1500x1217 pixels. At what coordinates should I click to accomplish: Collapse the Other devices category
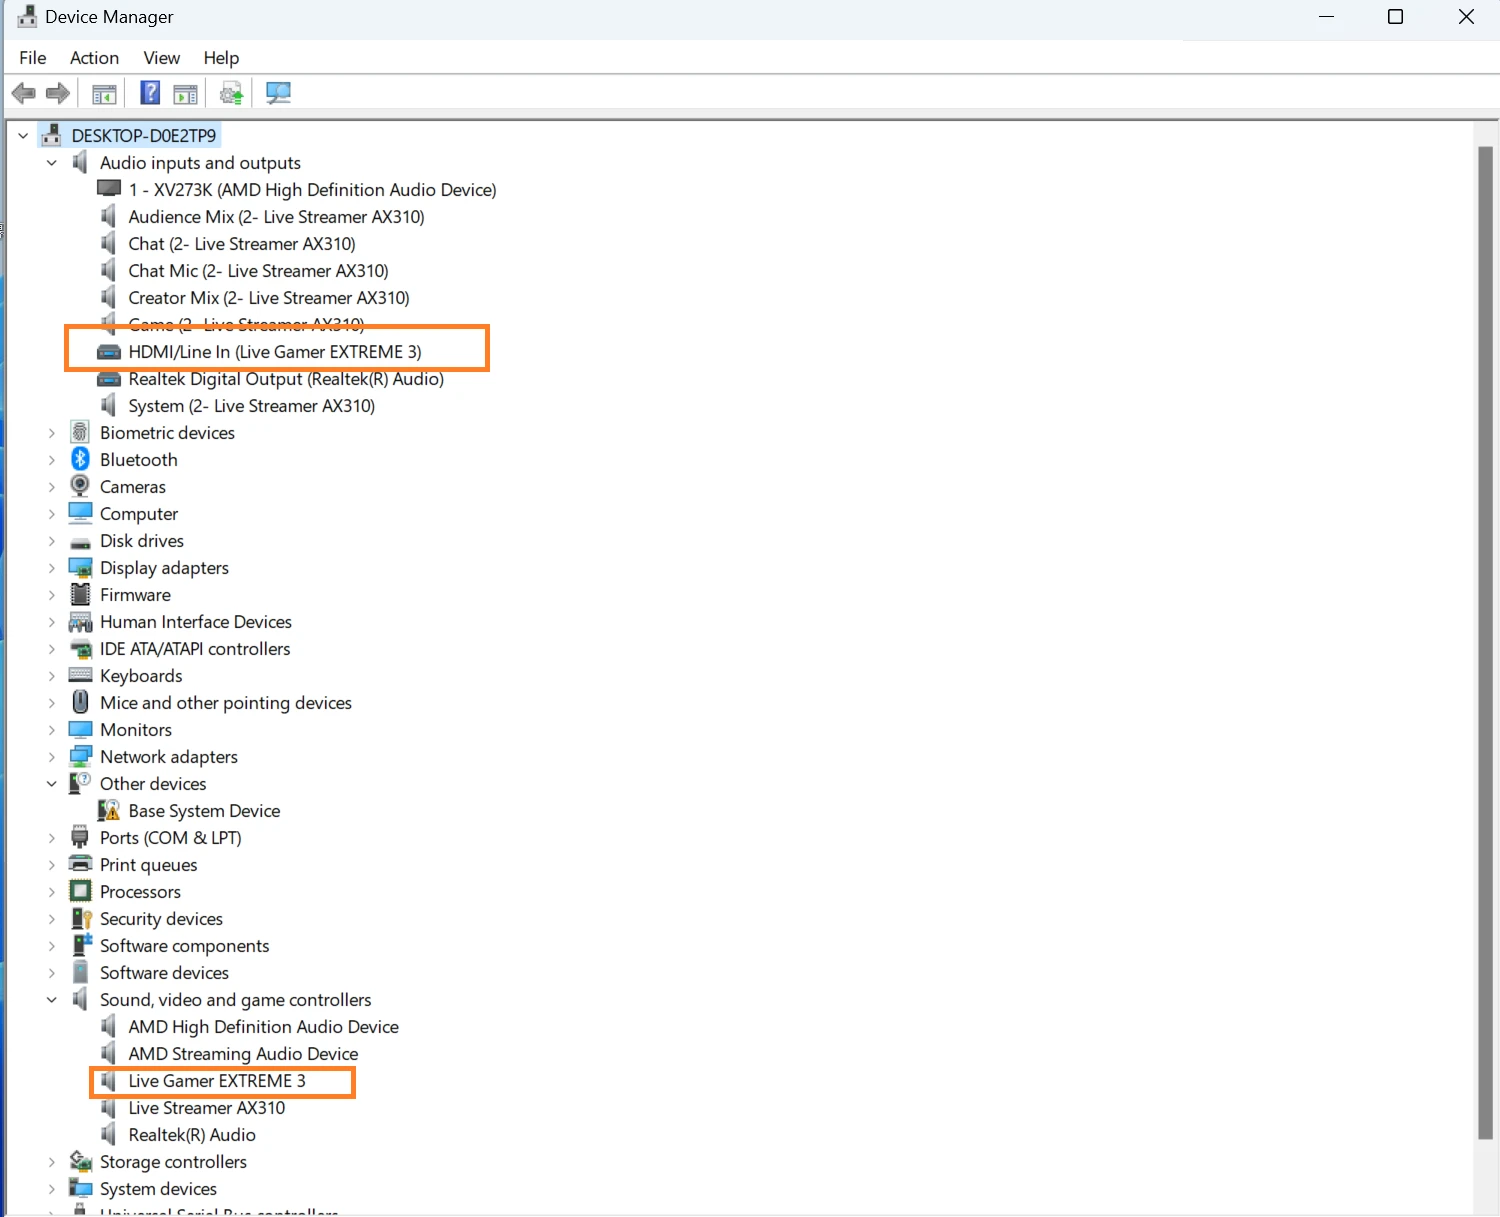[52, 783]
